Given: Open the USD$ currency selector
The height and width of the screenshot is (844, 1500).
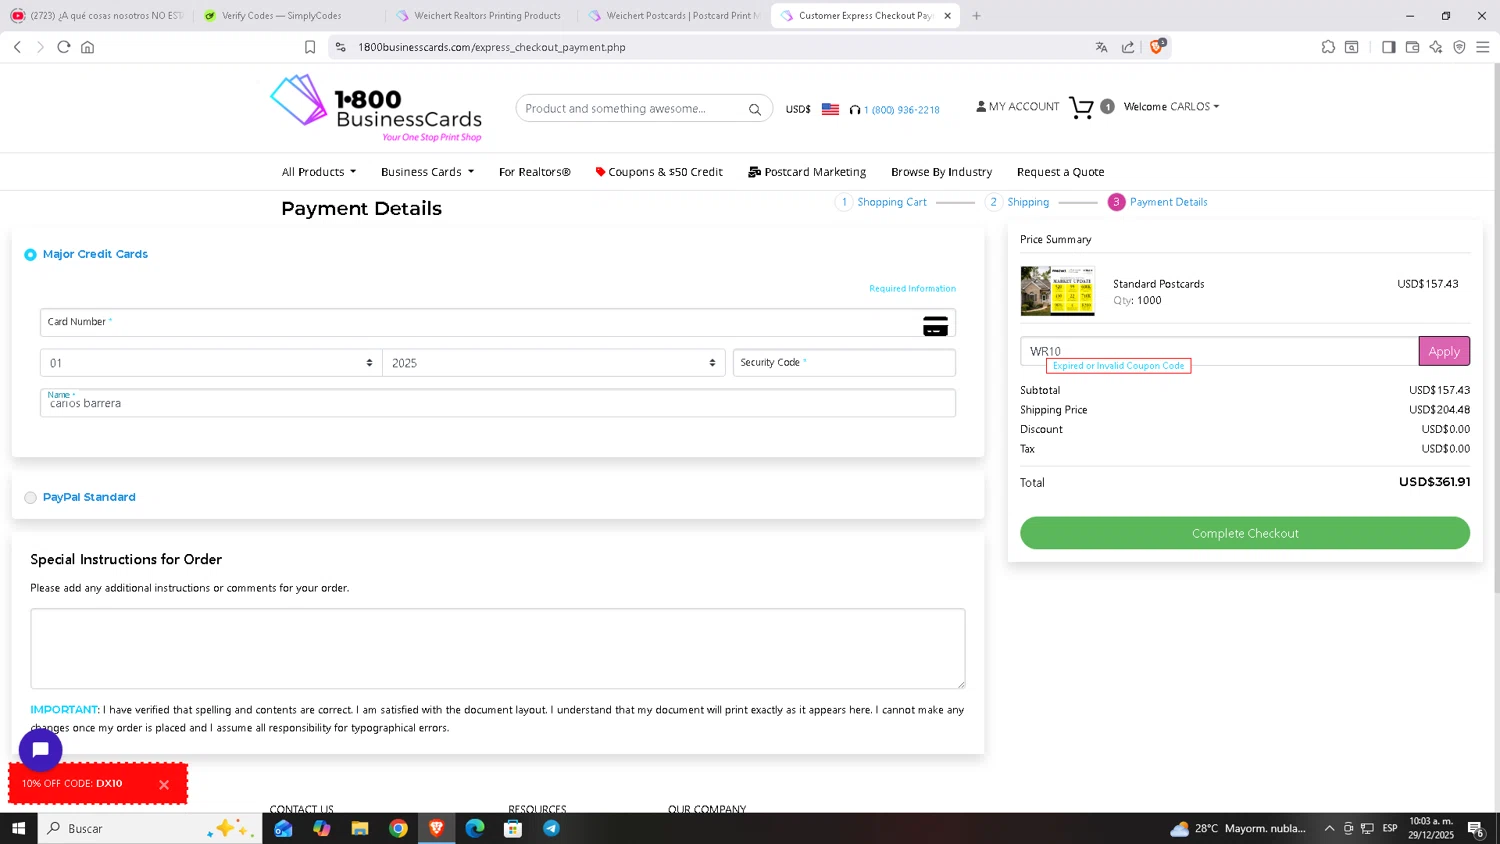Looking at the screenshot, I should click(x=798, y=109).
